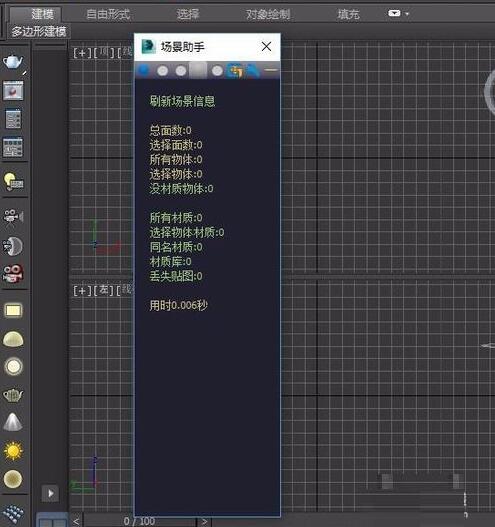495x527 pixels.
Task: Click the viewport layout icon at bottom left
Action: pyautogui.click(x=51, y=520)
